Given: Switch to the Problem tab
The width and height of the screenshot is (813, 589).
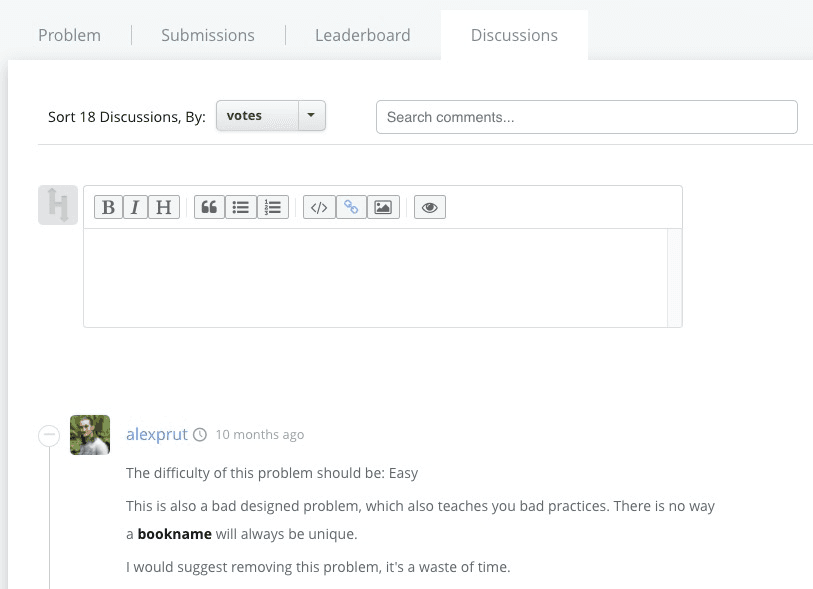Looking at the screenshot, I should coord(69,35).
